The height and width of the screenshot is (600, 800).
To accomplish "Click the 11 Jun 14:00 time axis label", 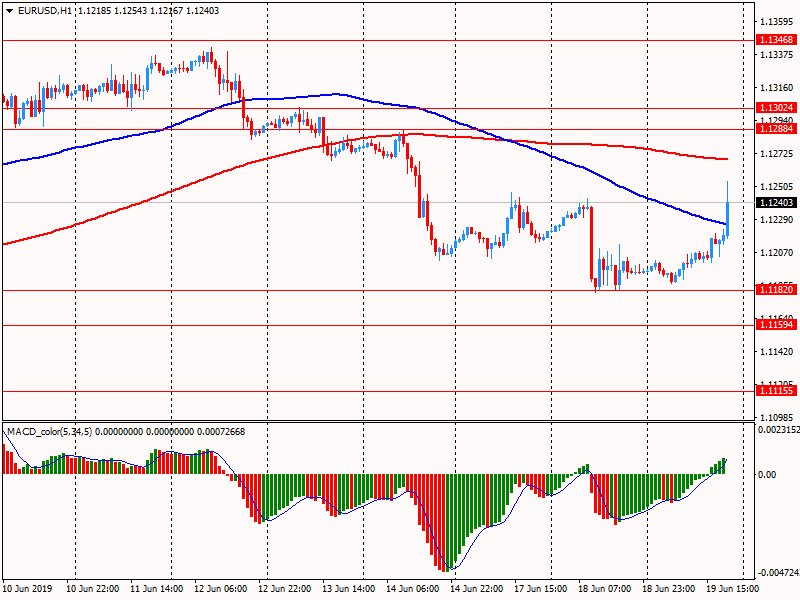I will 157,589.
